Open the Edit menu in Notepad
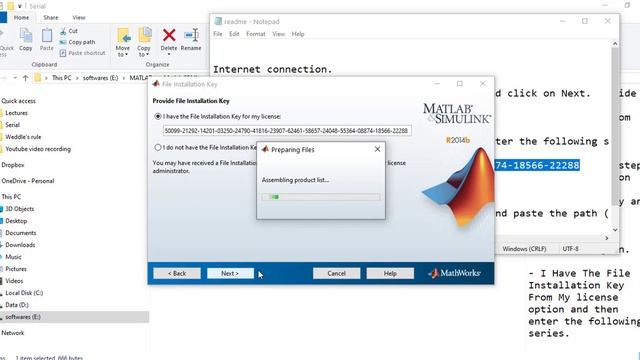The width and height of the screenshot is (640, 360). coord(234,34)
